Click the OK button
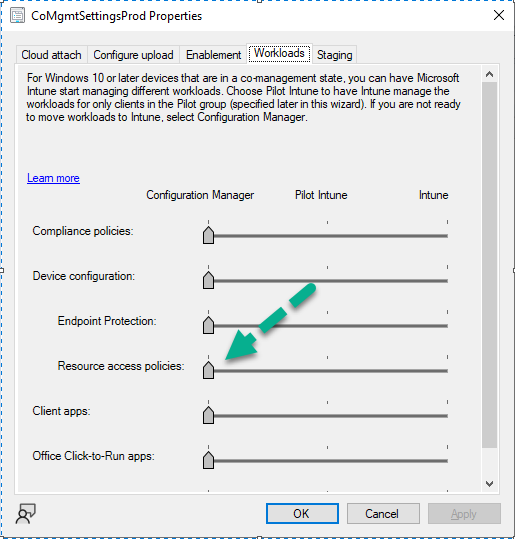This screenshot has height=539, width=515. click(302, 514)
